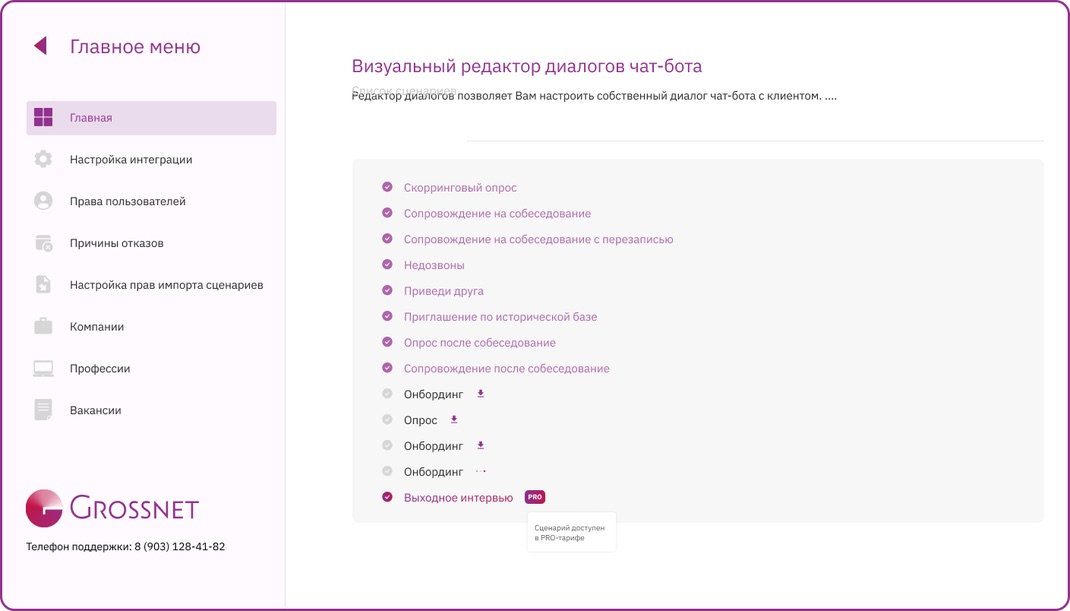
Task: Click the PRO badge beside Выходное интервью
Action: (x=535, y=497)
